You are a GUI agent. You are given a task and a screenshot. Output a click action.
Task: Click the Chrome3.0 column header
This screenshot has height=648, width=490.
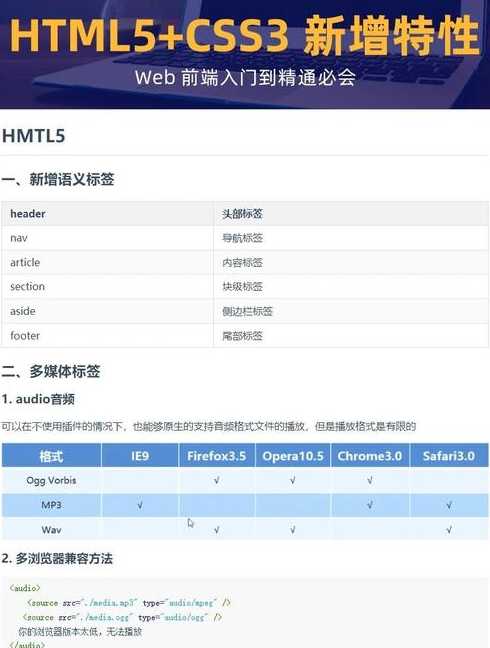tap(370, 456)
